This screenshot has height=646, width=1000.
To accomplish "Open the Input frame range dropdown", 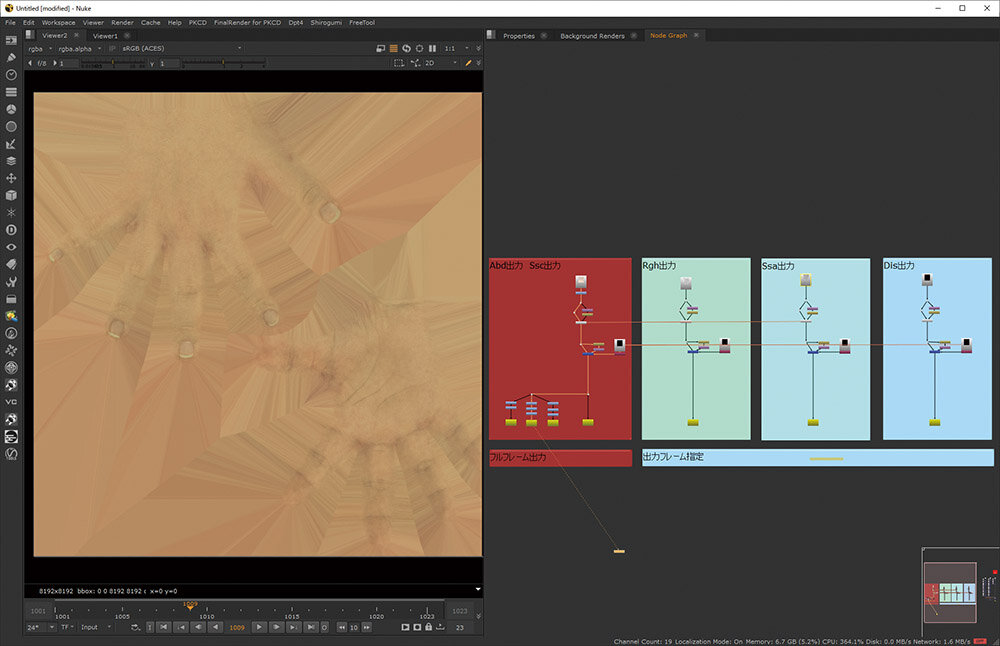I will [x=96, y=628].
